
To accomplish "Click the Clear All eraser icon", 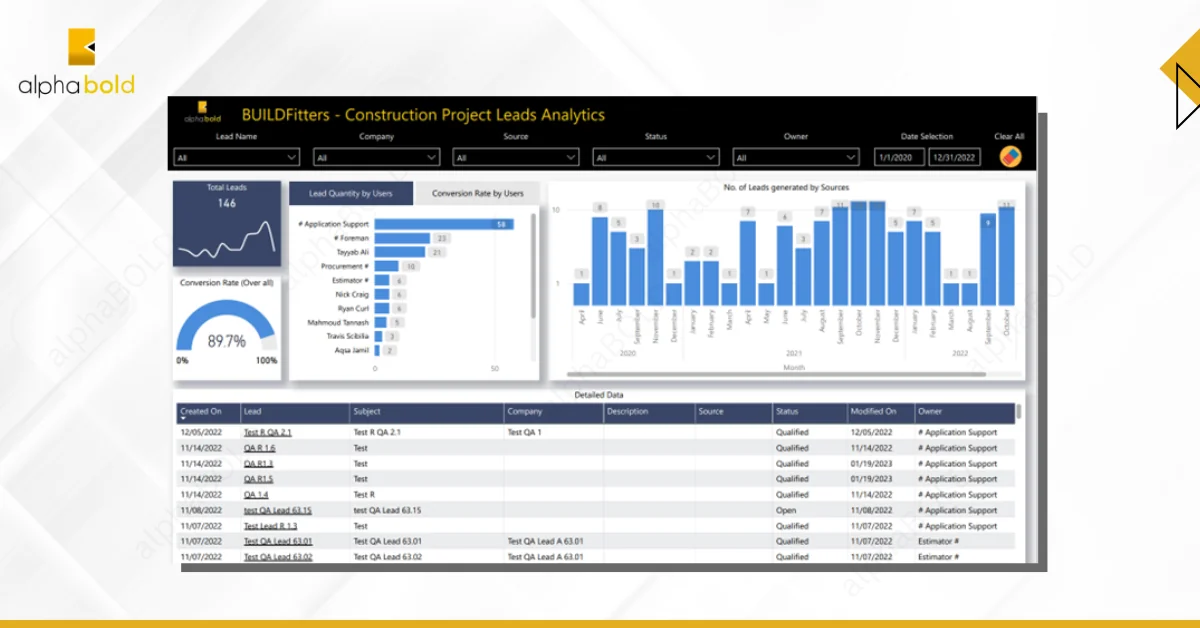I will (1010, 157).
